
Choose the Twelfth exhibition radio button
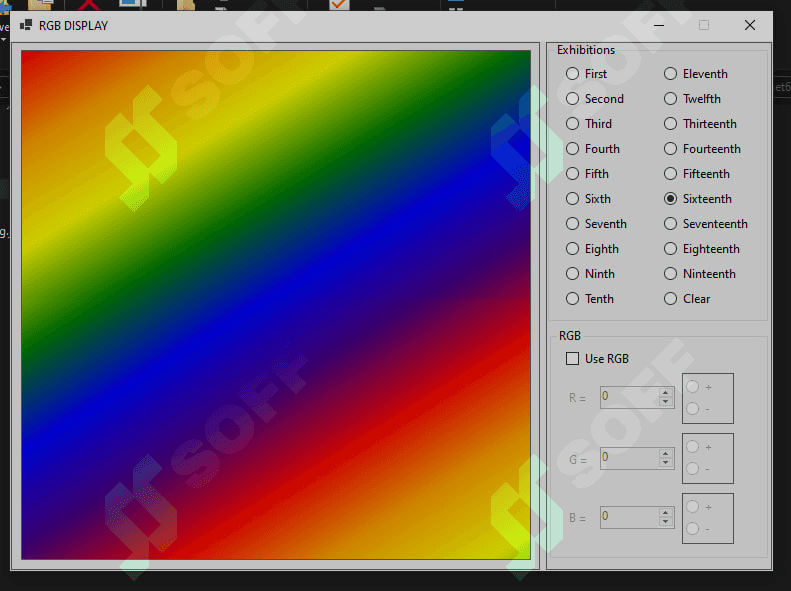tap(670, 99)
